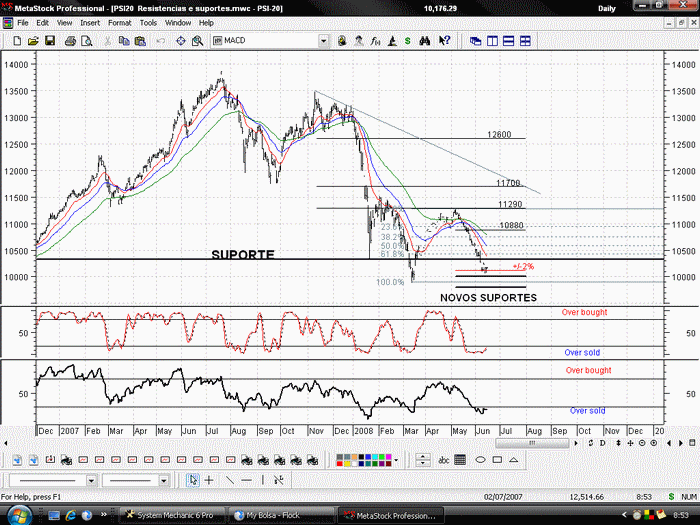Image resolution: width=700 pixels, height=525 pixels.
Task: Open the first line style dropdown
Action: click(91, 480)
